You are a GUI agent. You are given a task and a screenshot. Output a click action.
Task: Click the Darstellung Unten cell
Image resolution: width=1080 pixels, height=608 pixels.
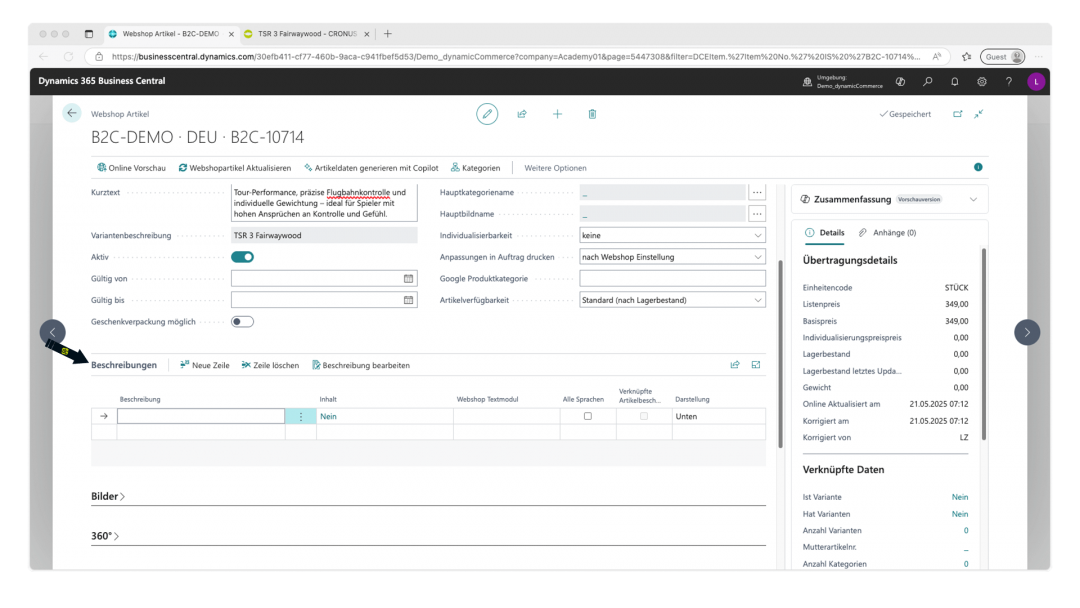pyautogui.click(x=718, y=417)
